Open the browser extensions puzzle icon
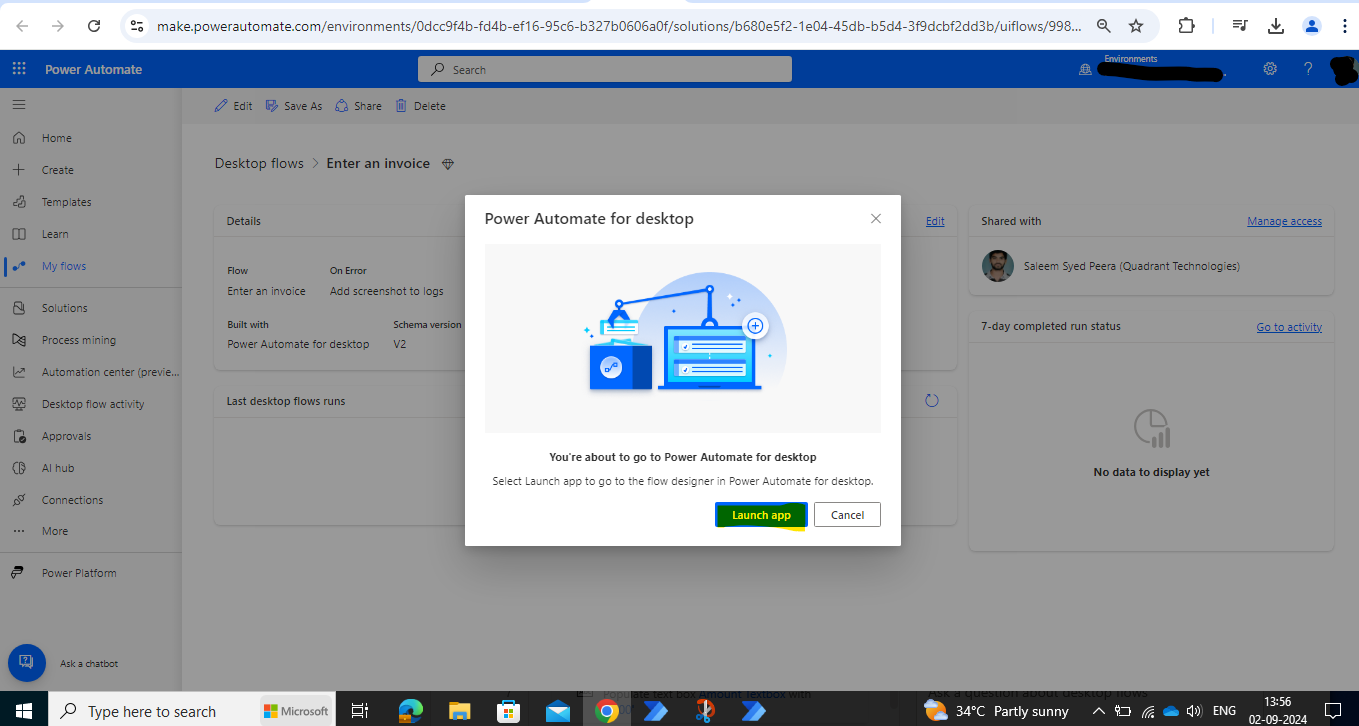This screenshot has height=726, width=1359. click(x=1187, y=26)
